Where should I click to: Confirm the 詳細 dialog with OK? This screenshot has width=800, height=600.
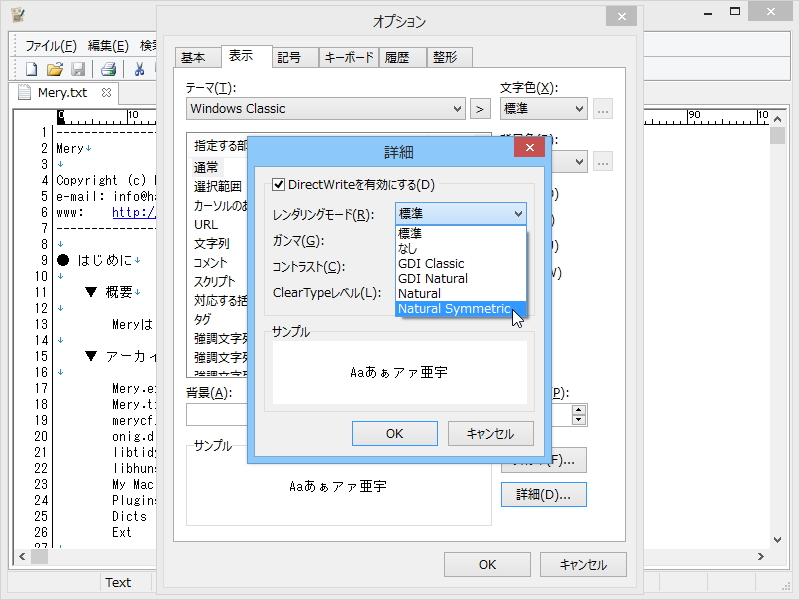pos(395,433)
